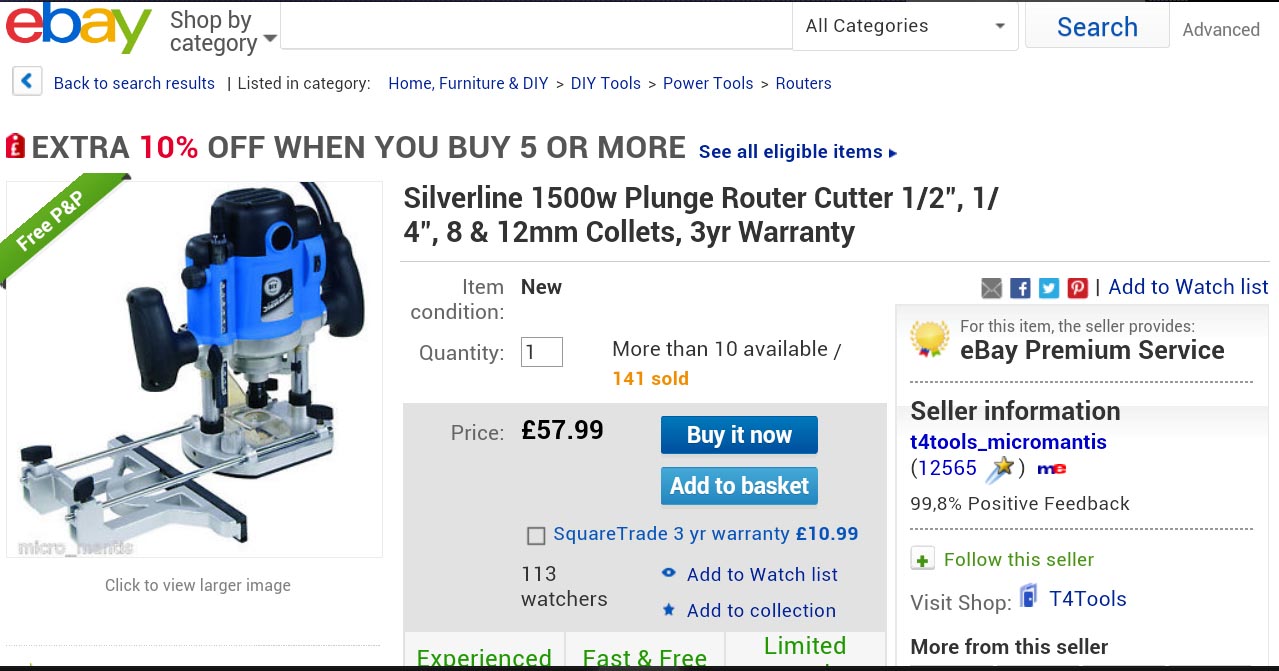The height and width of the screenshot is (671, 1279).
Task: Click the back arrow icon
Action: point(27,82)
